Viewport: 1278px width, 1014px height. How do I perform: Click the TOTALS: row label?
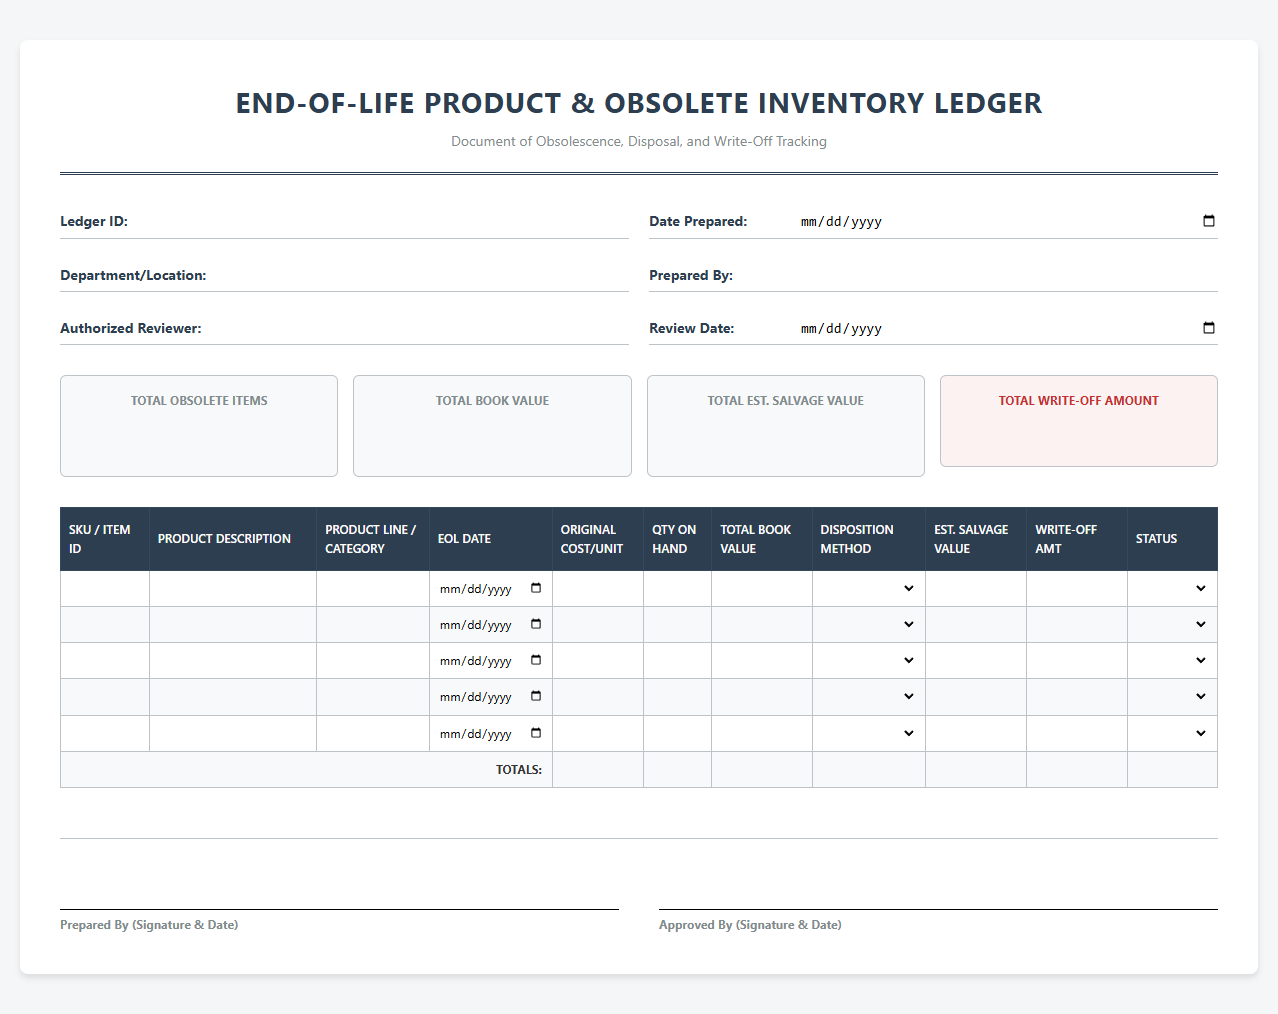pos(519,770)
